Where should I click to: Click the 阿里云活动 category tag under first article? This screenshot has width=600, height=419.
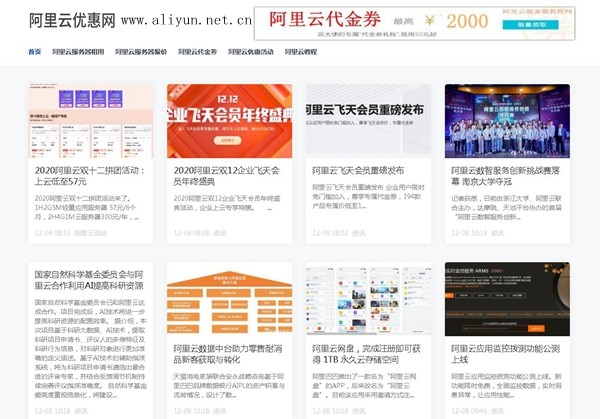(x=90, y=233)
